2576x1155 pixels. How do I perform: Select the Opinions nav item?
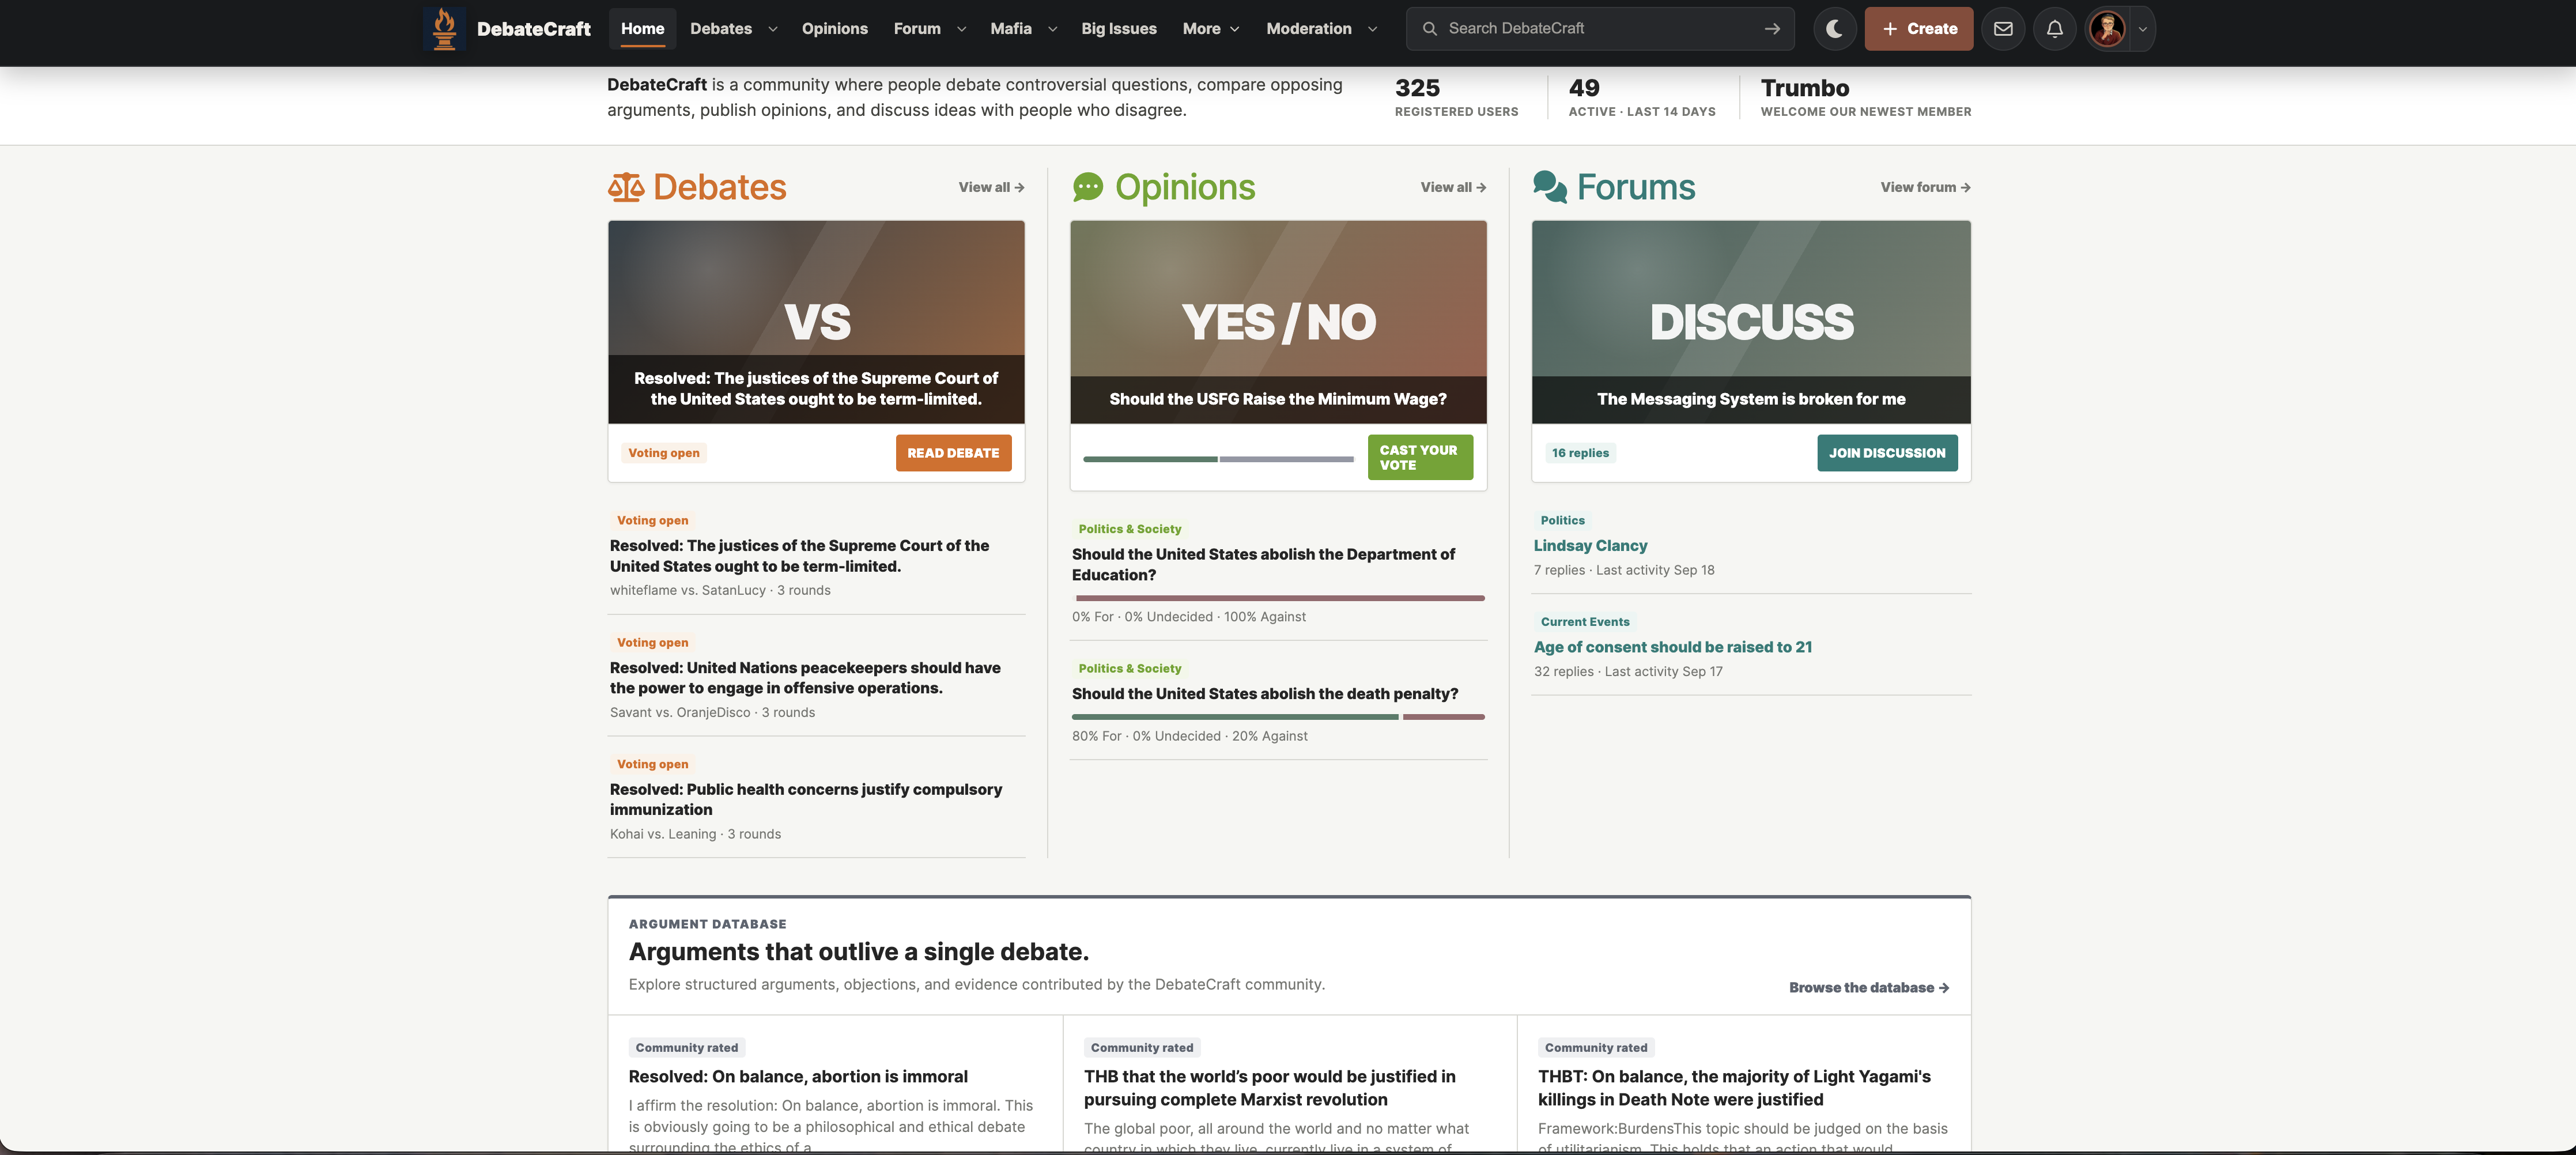834,29
